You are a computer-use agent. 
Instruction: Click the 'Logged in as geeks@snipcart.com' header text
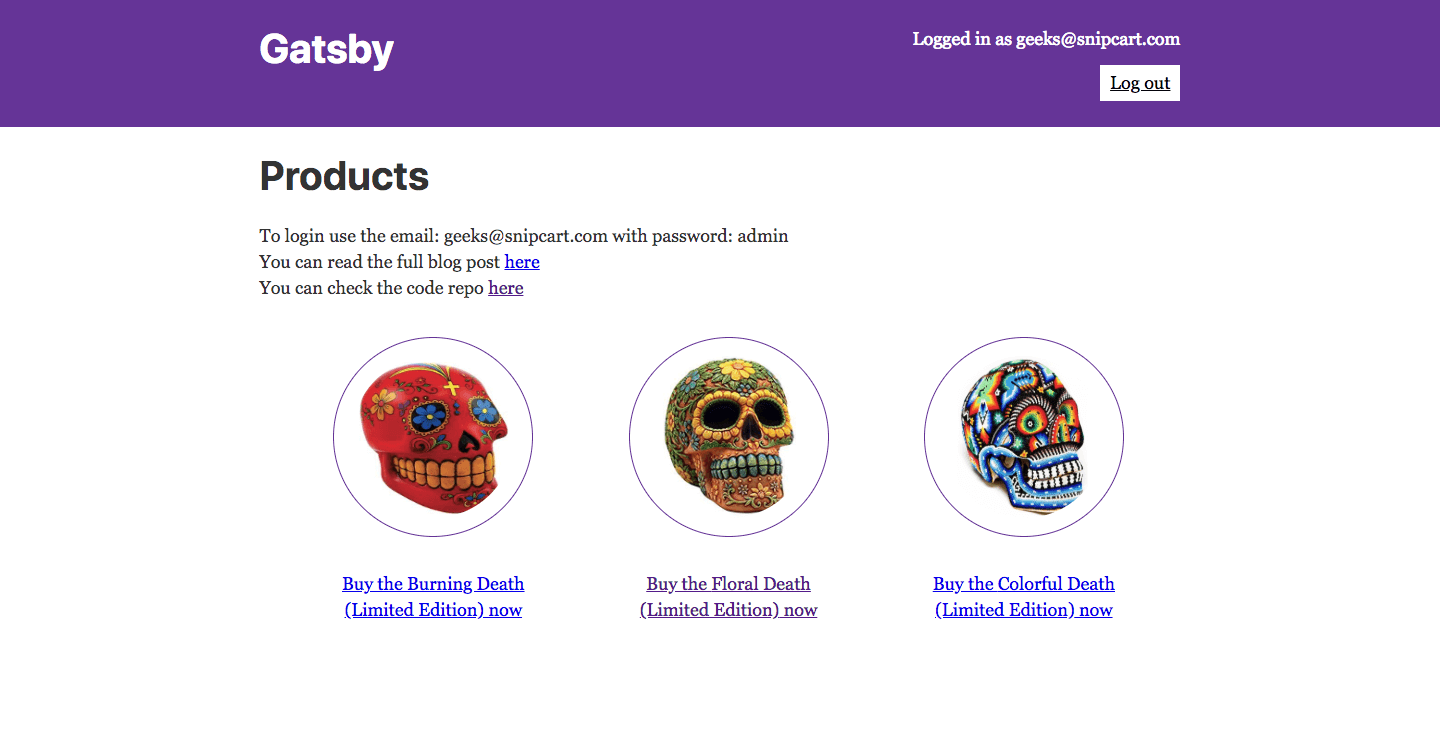pos(1046,39)
